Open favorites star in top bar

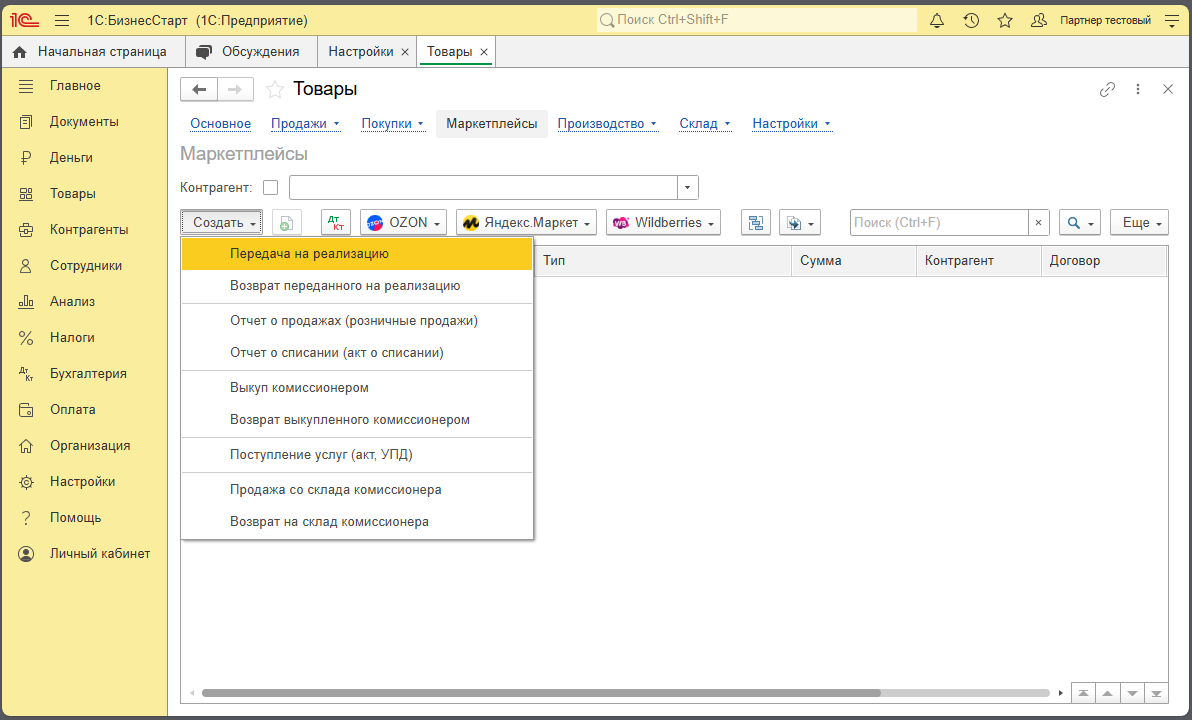tap(1005, 21)
